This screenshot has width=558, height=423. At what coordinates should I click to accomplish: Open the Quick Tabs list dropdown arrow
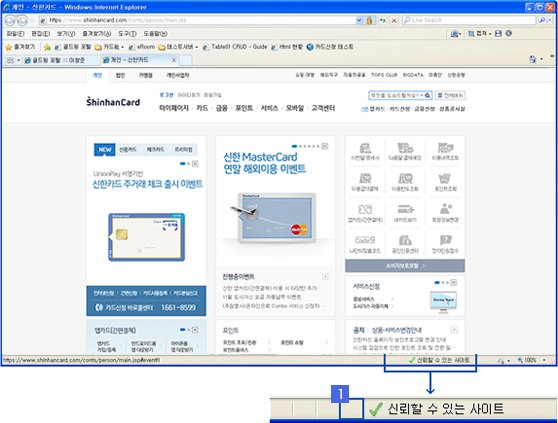[19, 60]
